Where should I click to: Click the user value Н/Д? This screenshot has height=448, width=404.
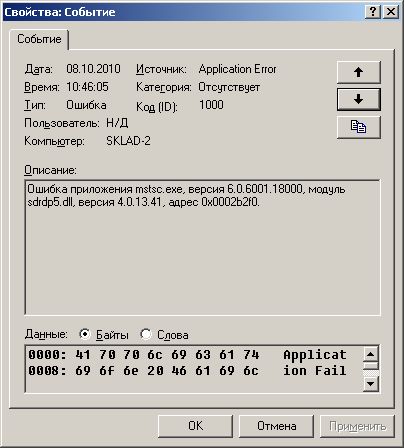click(117, 123)
